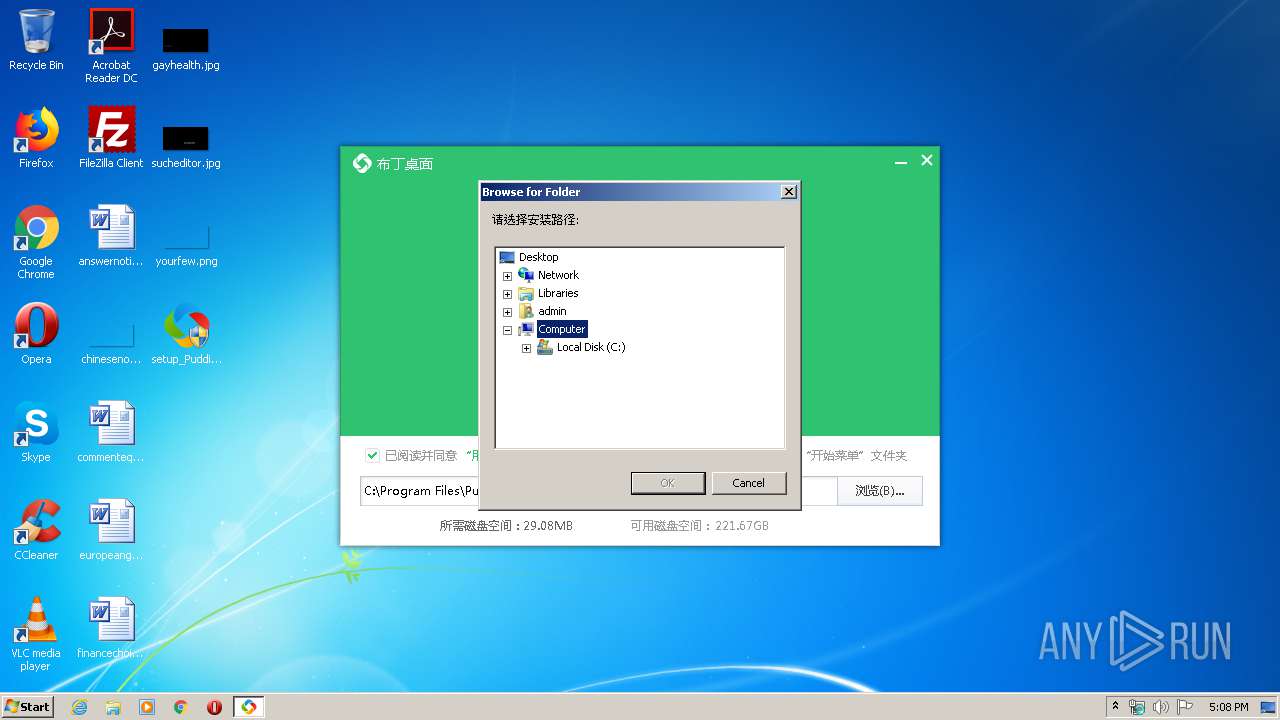This screenshot has height=720, width=1280.
Task: Expand the Local Disk (C:) node
Action: 526,348
